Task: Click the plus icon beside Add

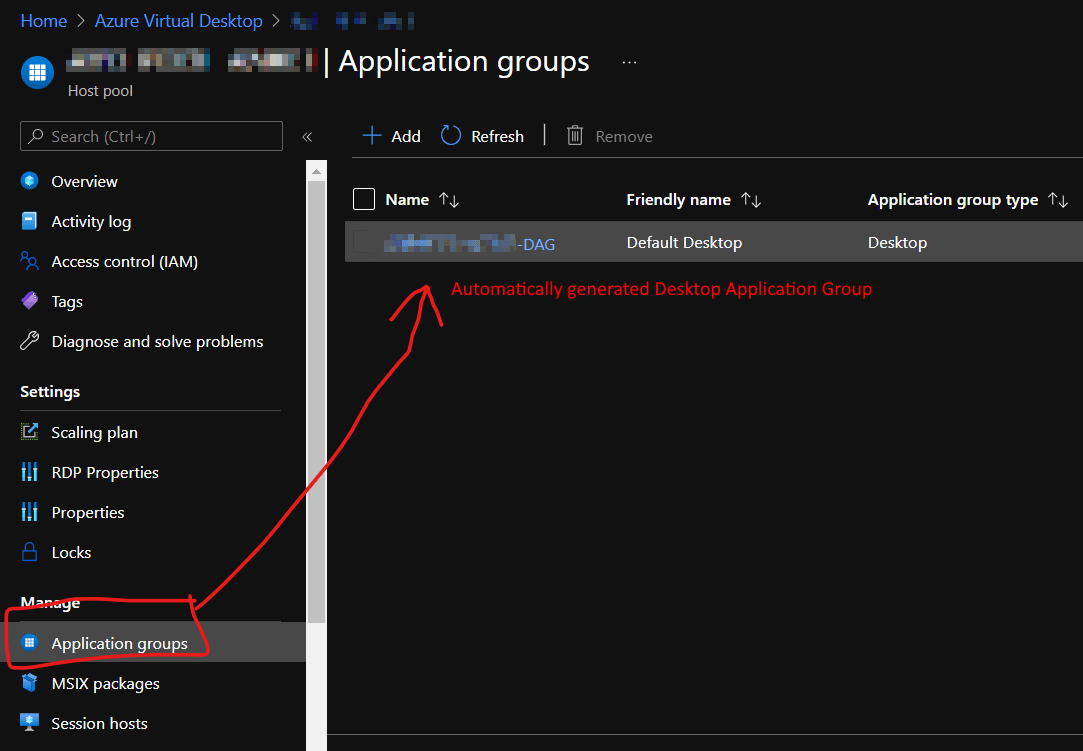Action: point(372,135)
